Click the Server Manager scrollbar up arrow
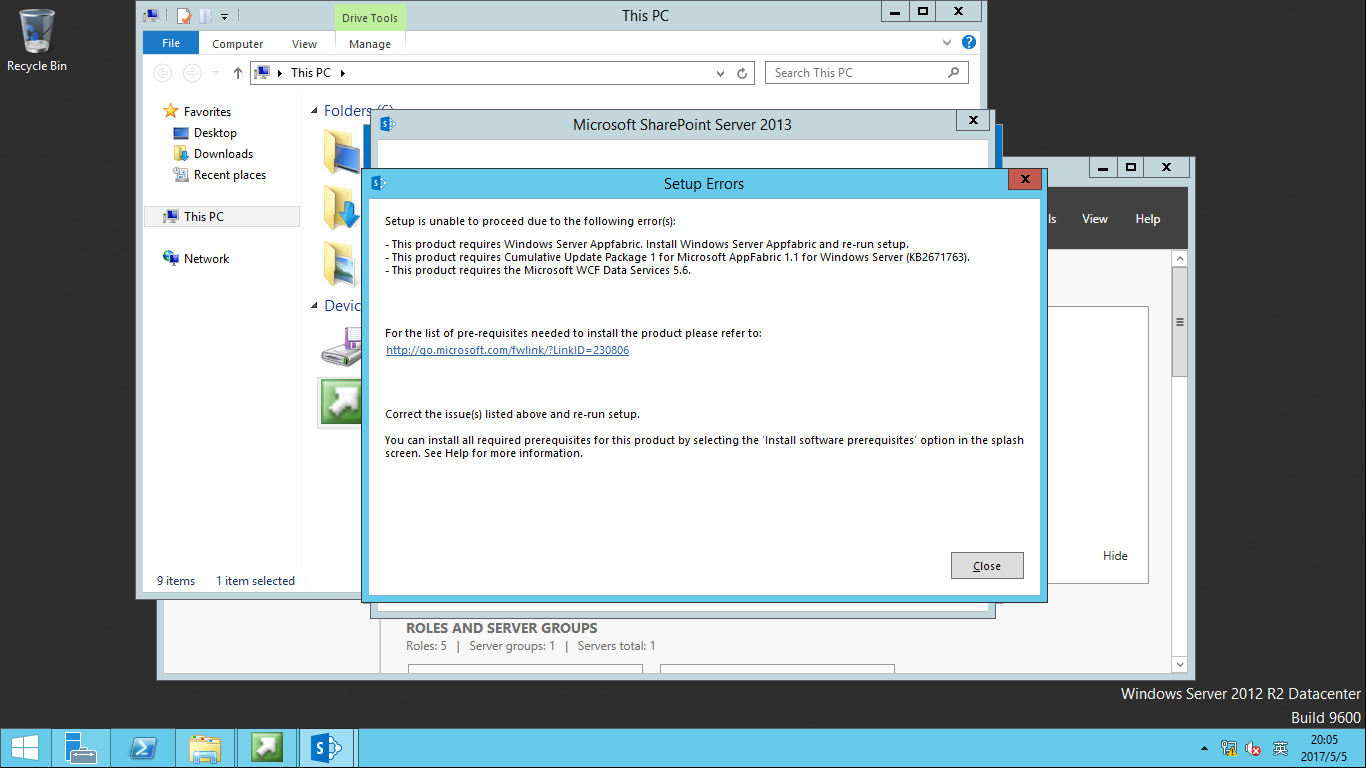The height and width of the screenshot is (768, 1366). pos(1180,259)
